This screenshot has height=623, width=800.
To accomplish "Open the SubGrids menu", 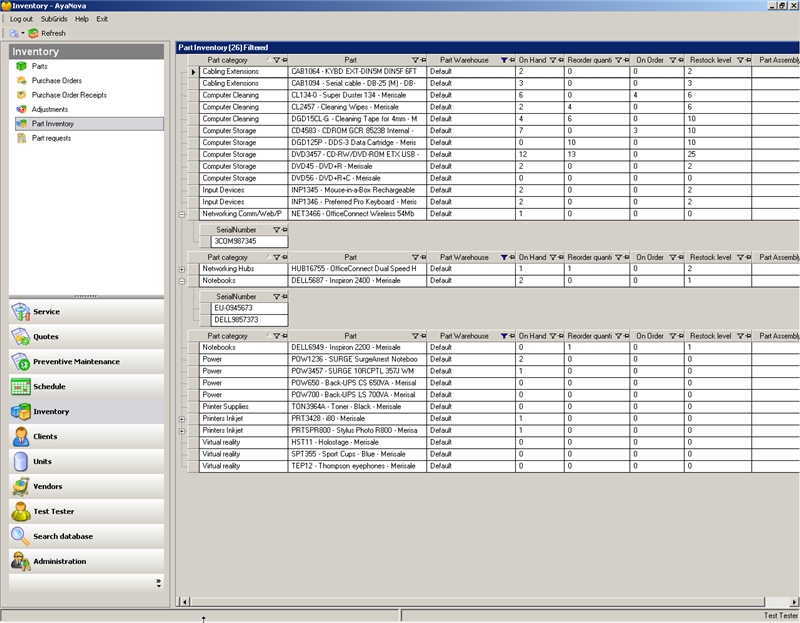I will click(54, 19).
